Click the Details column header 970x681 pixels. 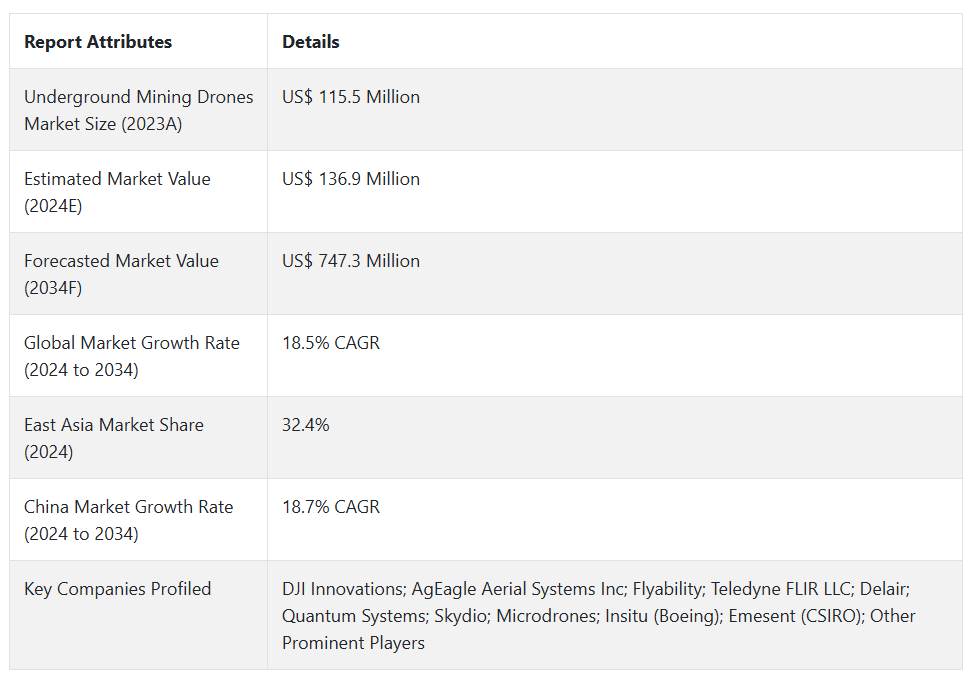[311, 42]
